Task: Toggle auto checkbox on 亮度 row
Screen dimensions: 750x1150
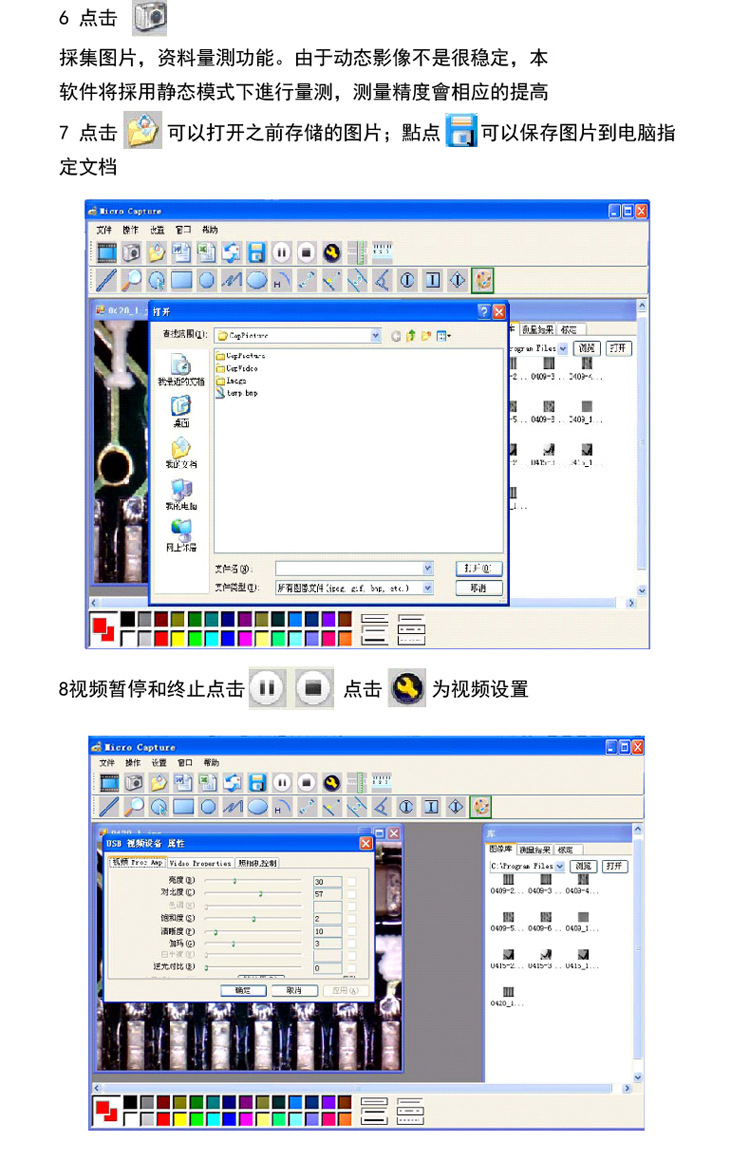Action: click(351, 882)
